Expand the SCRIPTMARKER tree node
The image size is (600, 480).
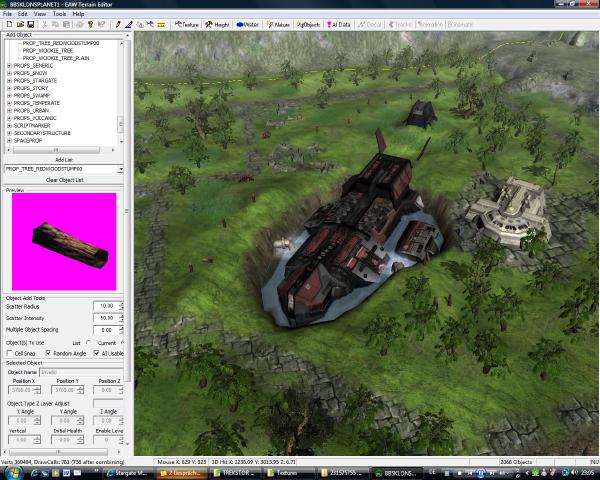coord(10,126)
